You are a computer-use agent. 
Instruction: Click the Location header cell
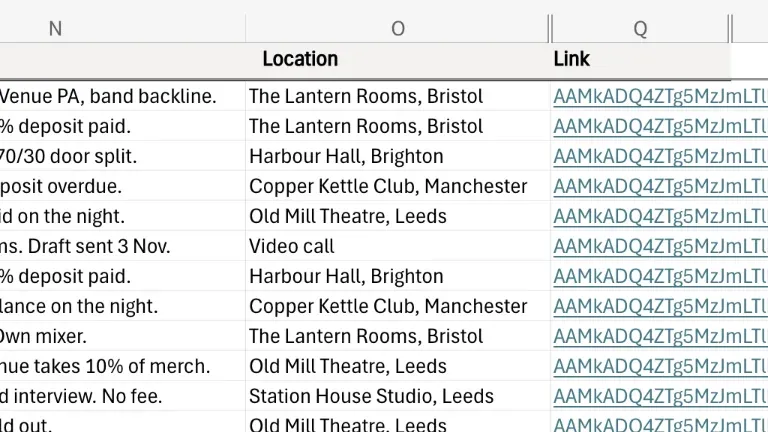pyautogui.click(x=397, y=59)
